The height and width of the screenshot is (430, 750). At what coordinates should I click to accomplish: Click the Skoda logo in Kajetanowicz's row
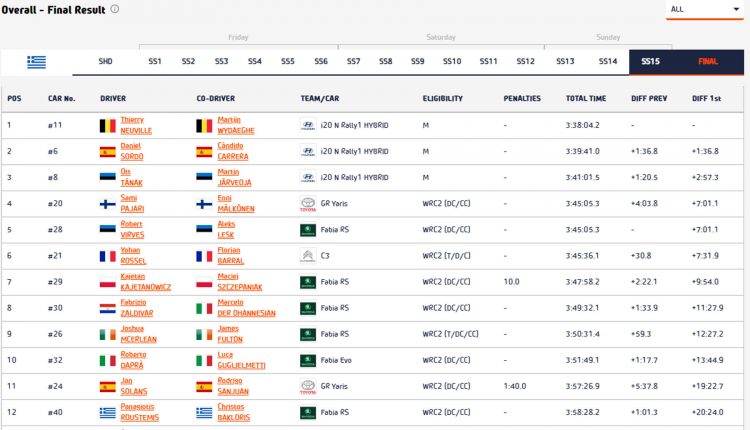click(x=308, y=282)
